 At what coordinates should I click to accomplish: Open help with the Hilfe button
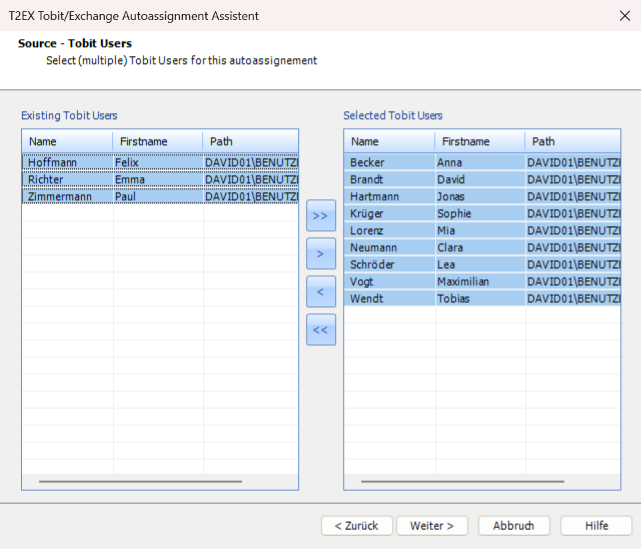coord(596,526)
